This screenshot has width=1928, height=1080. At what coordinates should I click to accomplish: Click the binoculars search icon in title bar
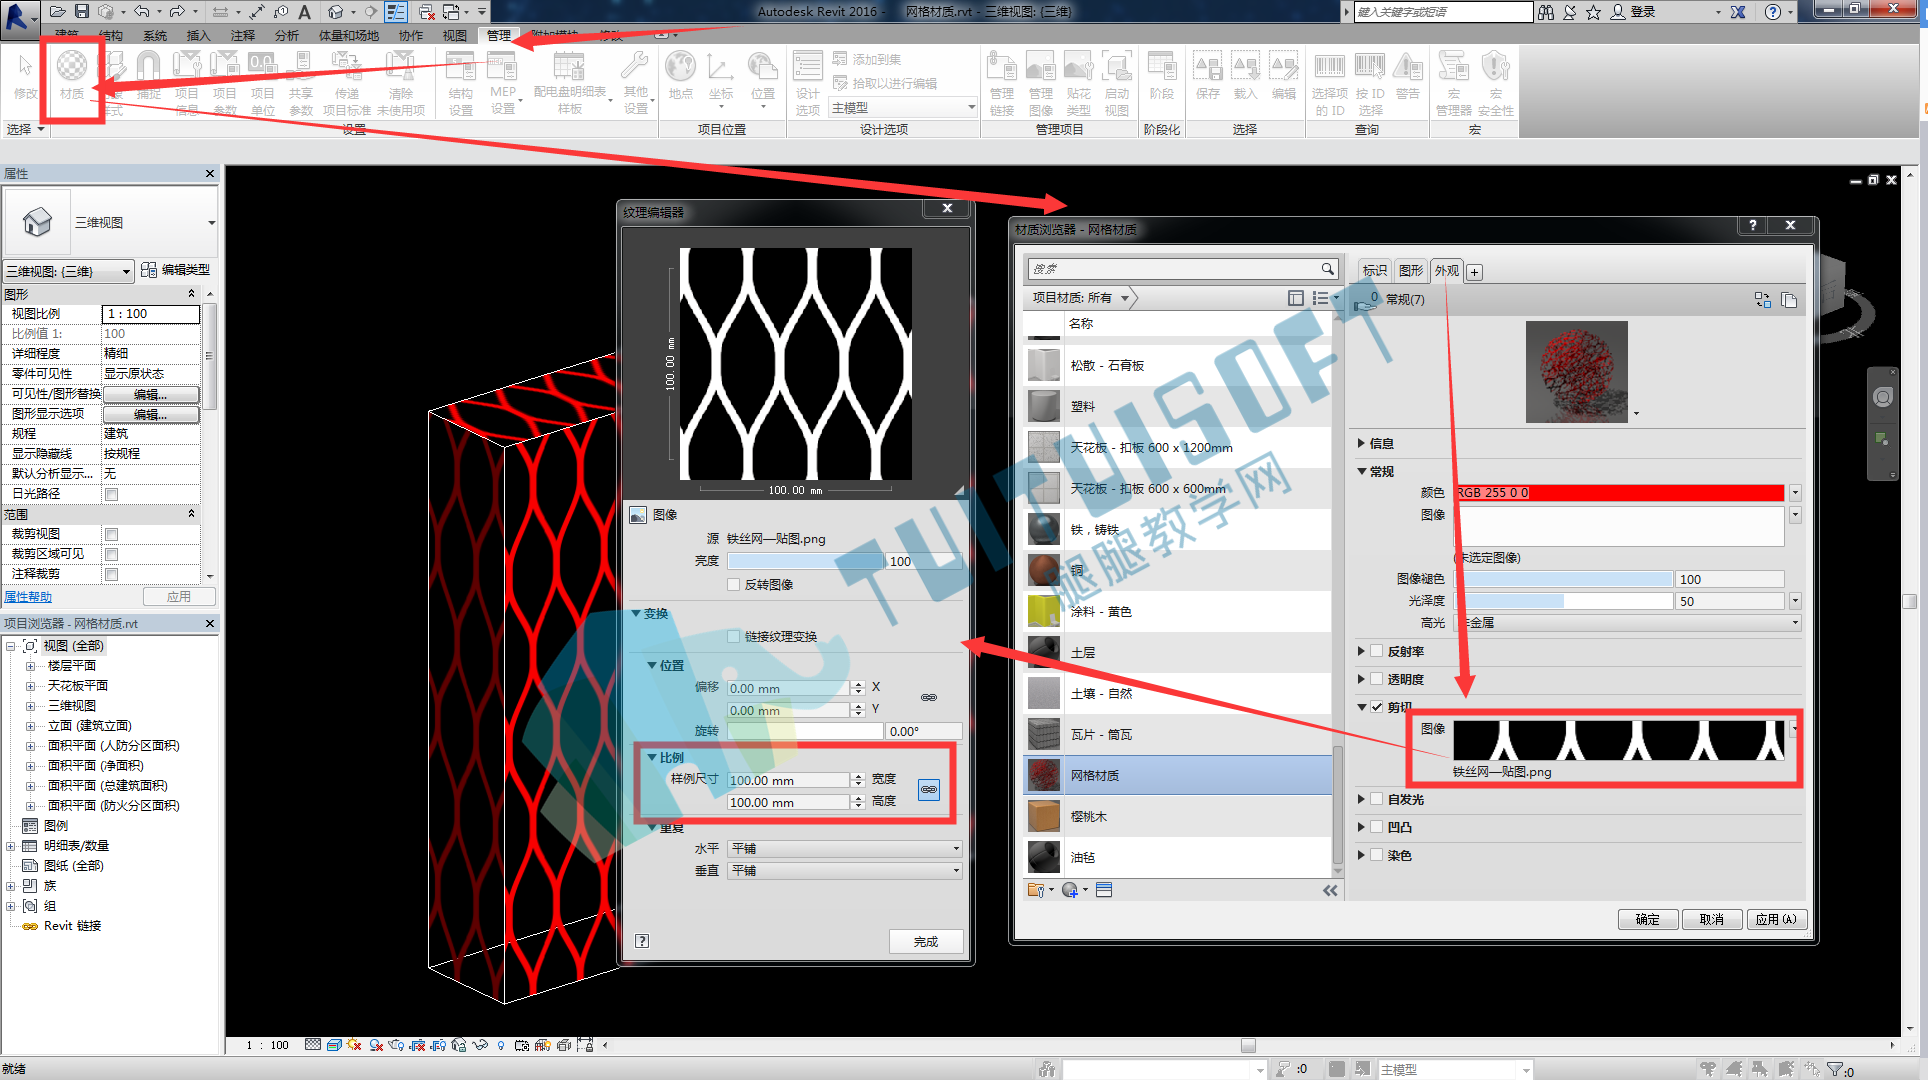(x=1546, y=12)
